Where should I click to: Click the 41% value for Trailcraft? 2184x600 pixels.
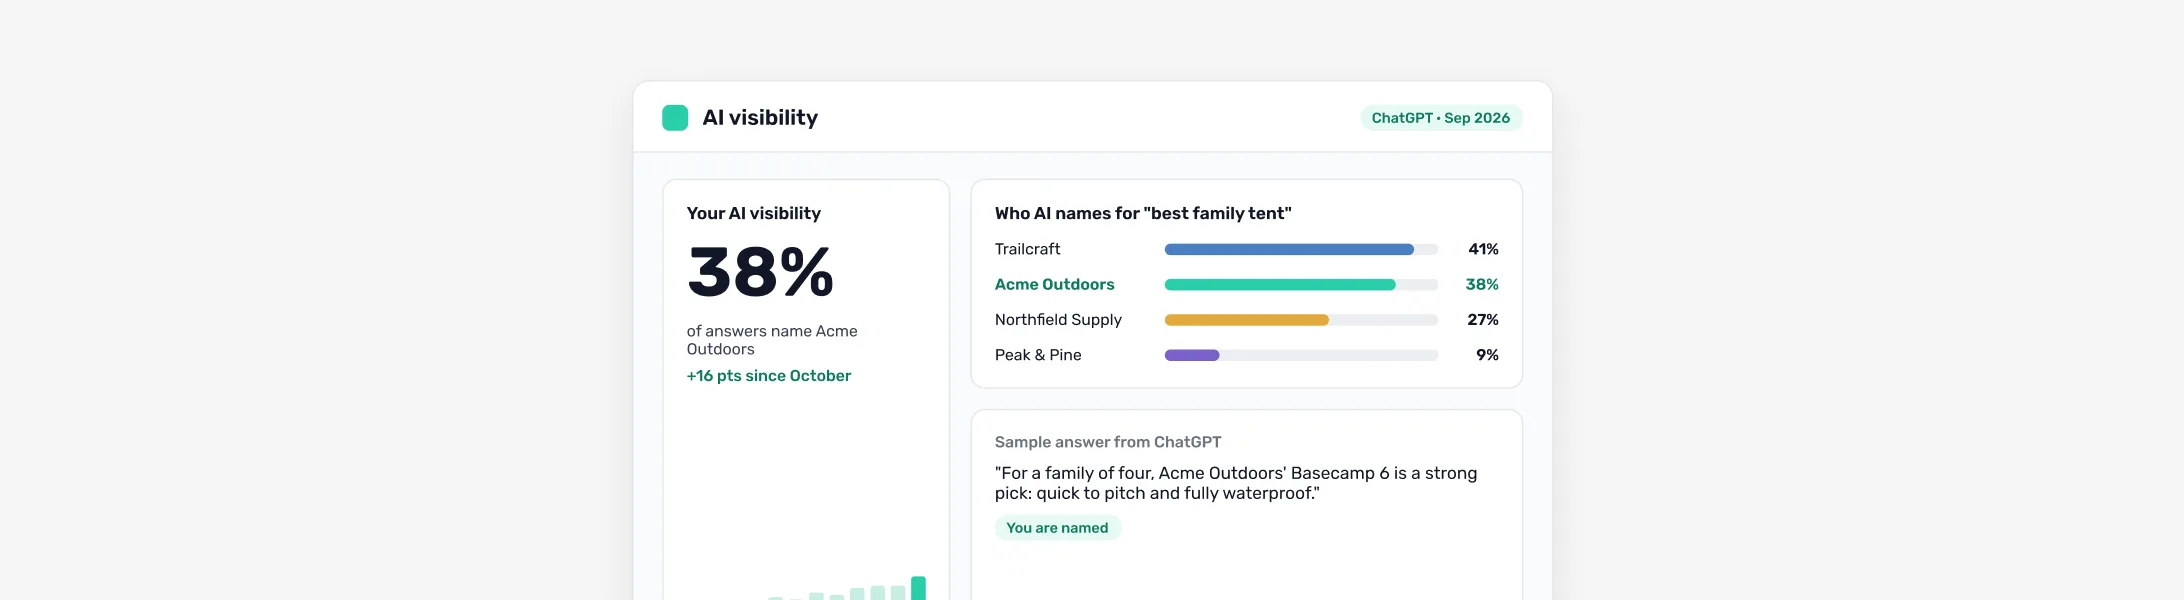[x=1483, y=249]
